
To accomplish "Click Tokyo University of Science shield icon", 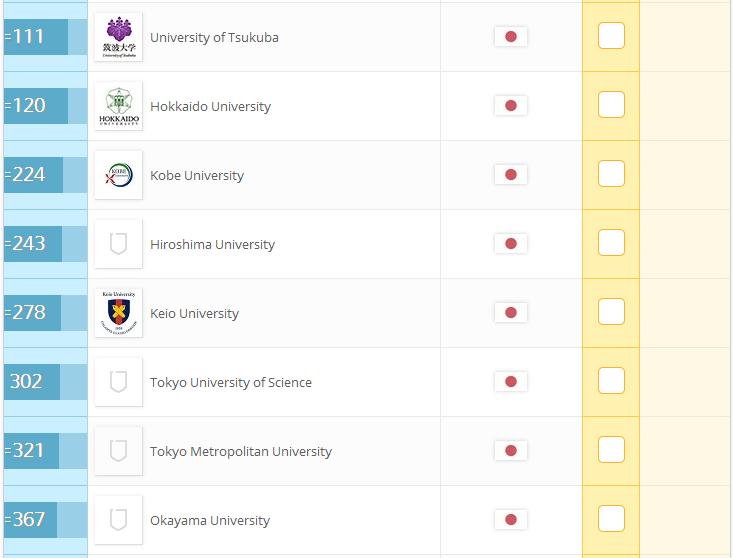I will click(x=118, y=382).
